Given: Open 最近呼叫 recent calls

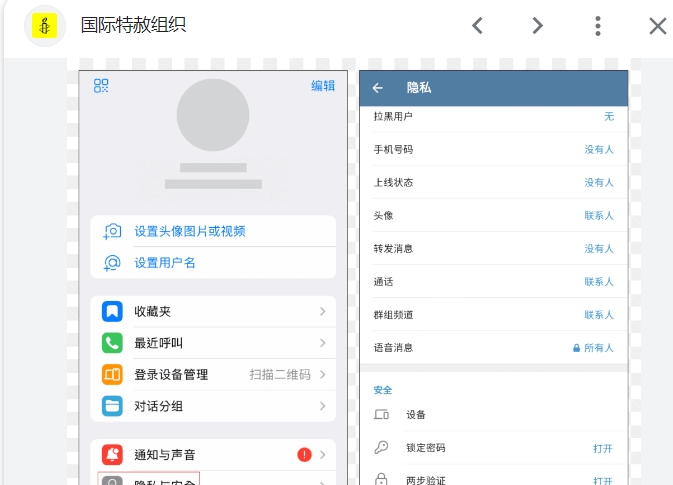Looking at the screenshot, I should pos(213,343).
